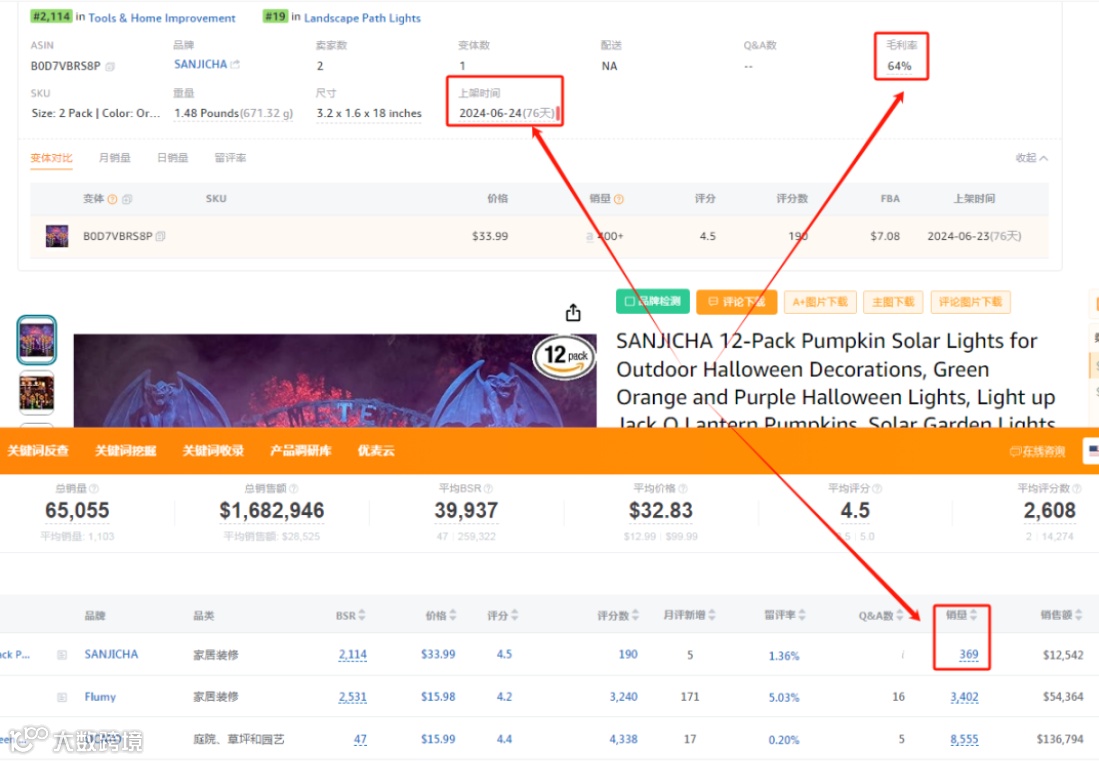Screen dimensions: 1099x761
Task: Select the second product gallery thumbnail
Action: 36,393
